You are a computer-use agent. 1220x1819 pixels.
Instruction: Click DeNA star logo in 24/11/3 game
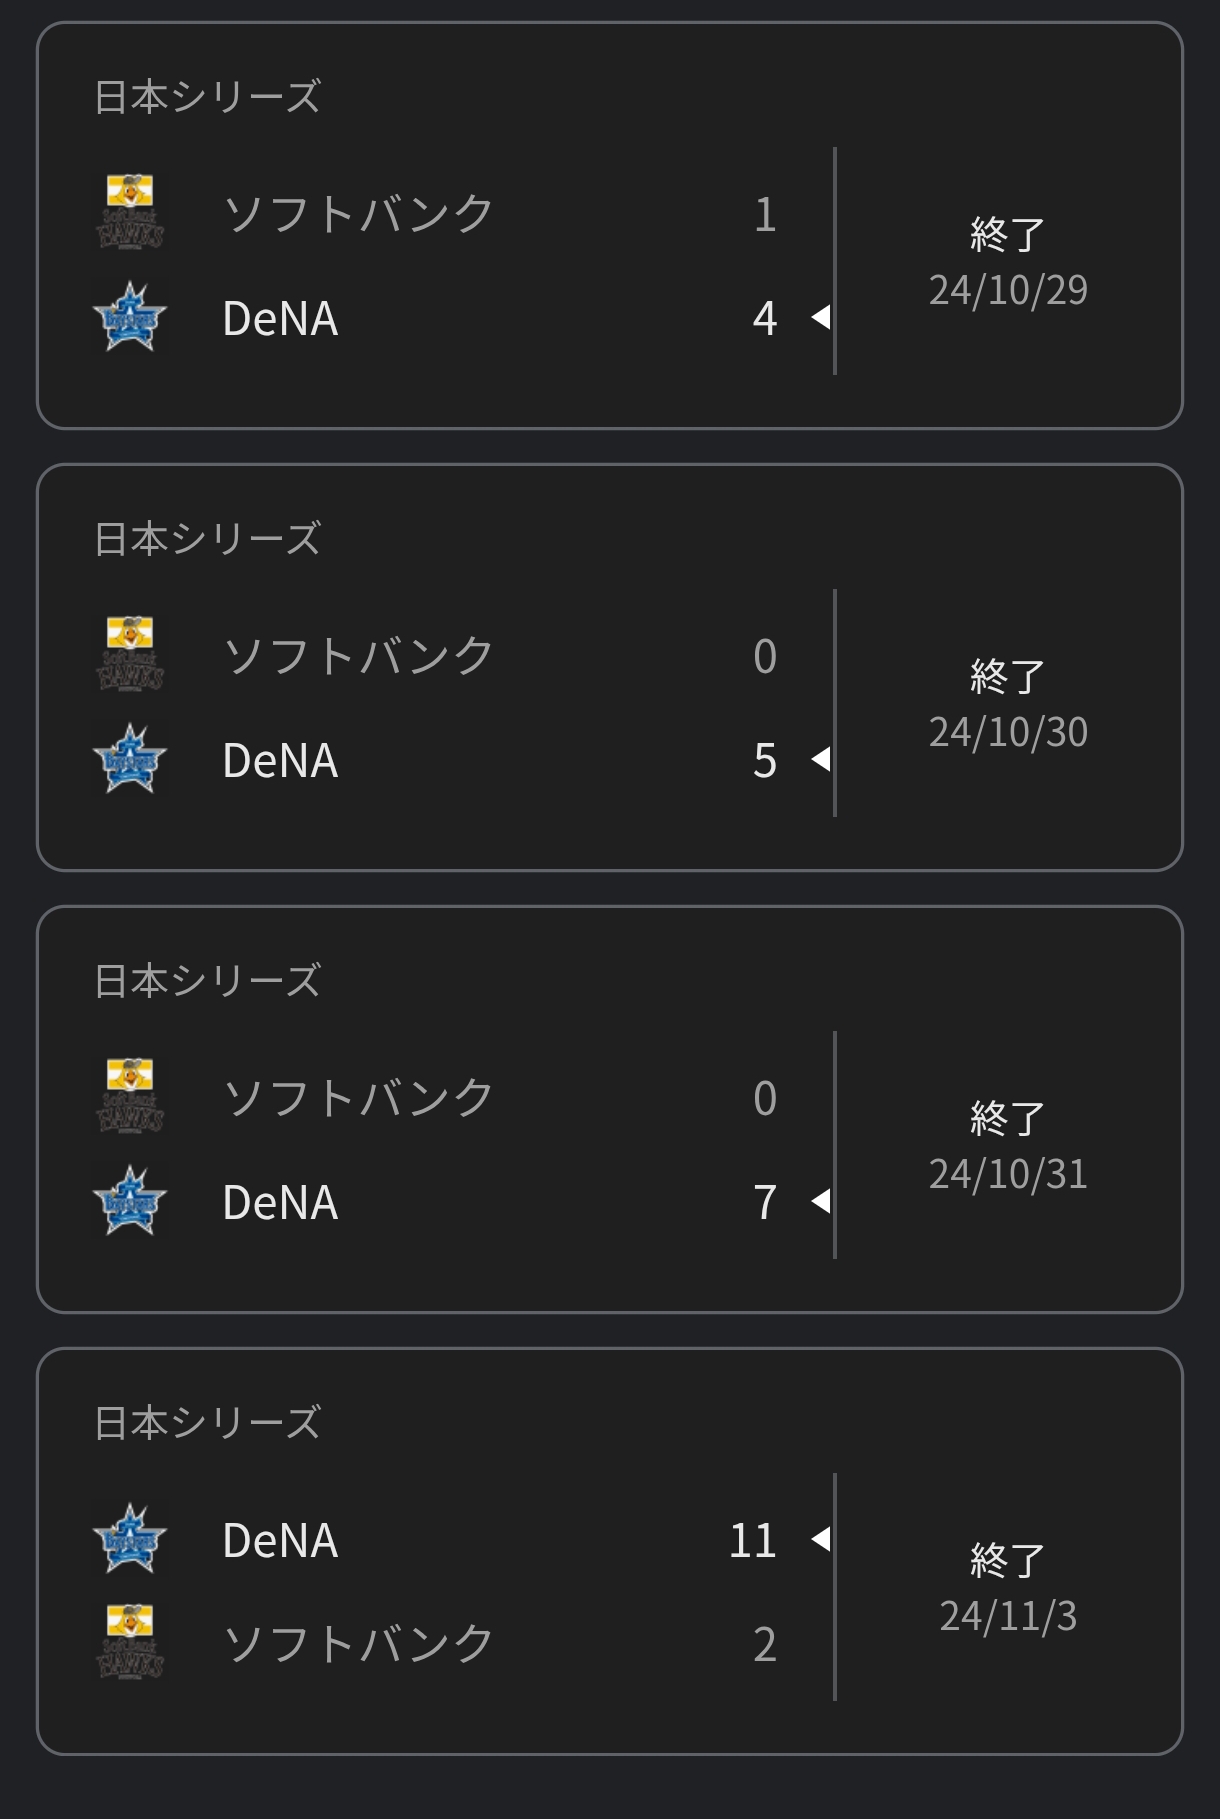[130, 1539]
